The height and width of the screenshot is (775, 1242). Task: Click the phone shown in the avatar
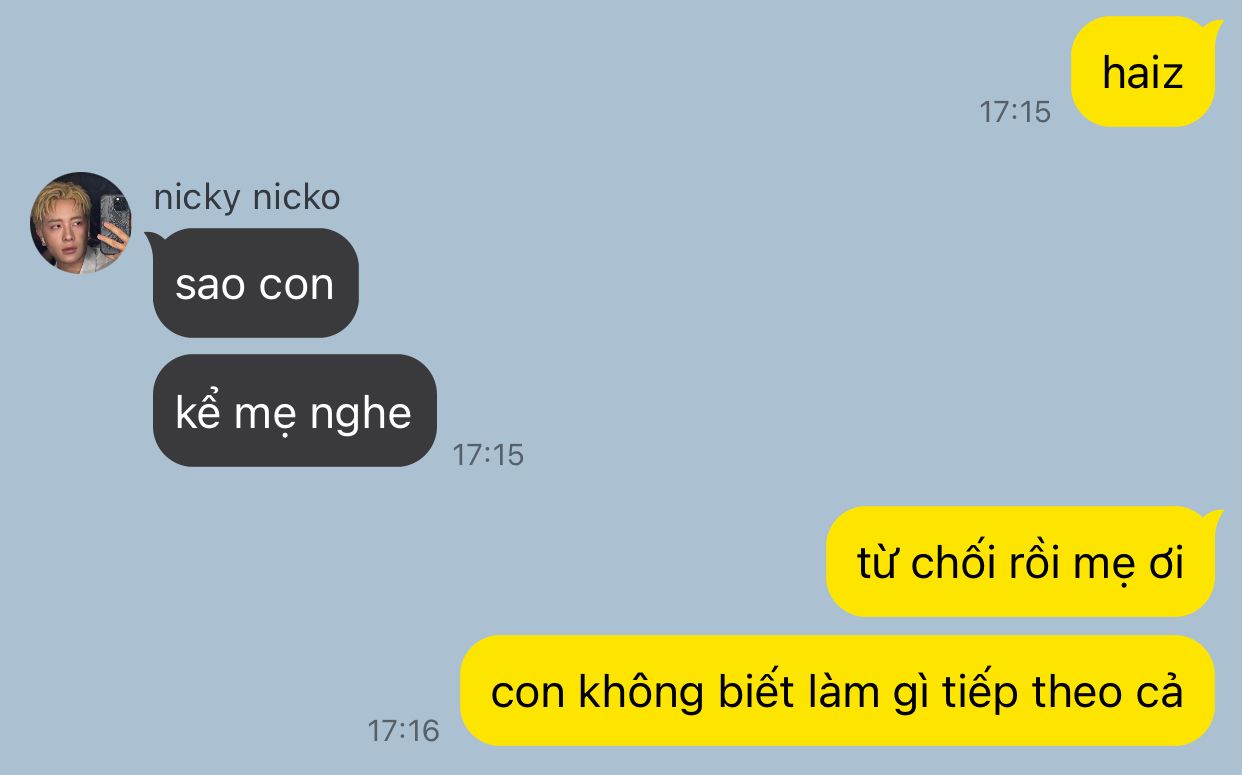point(114,222)
